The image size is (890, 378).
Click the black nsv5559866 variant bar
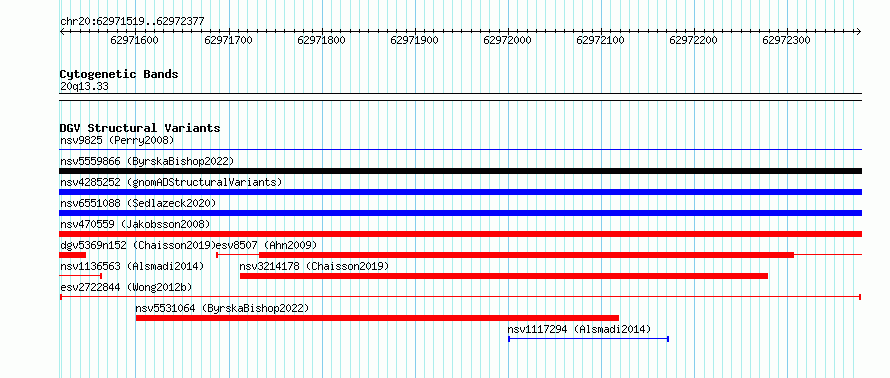pyautogui.click(x=461, y=171)
